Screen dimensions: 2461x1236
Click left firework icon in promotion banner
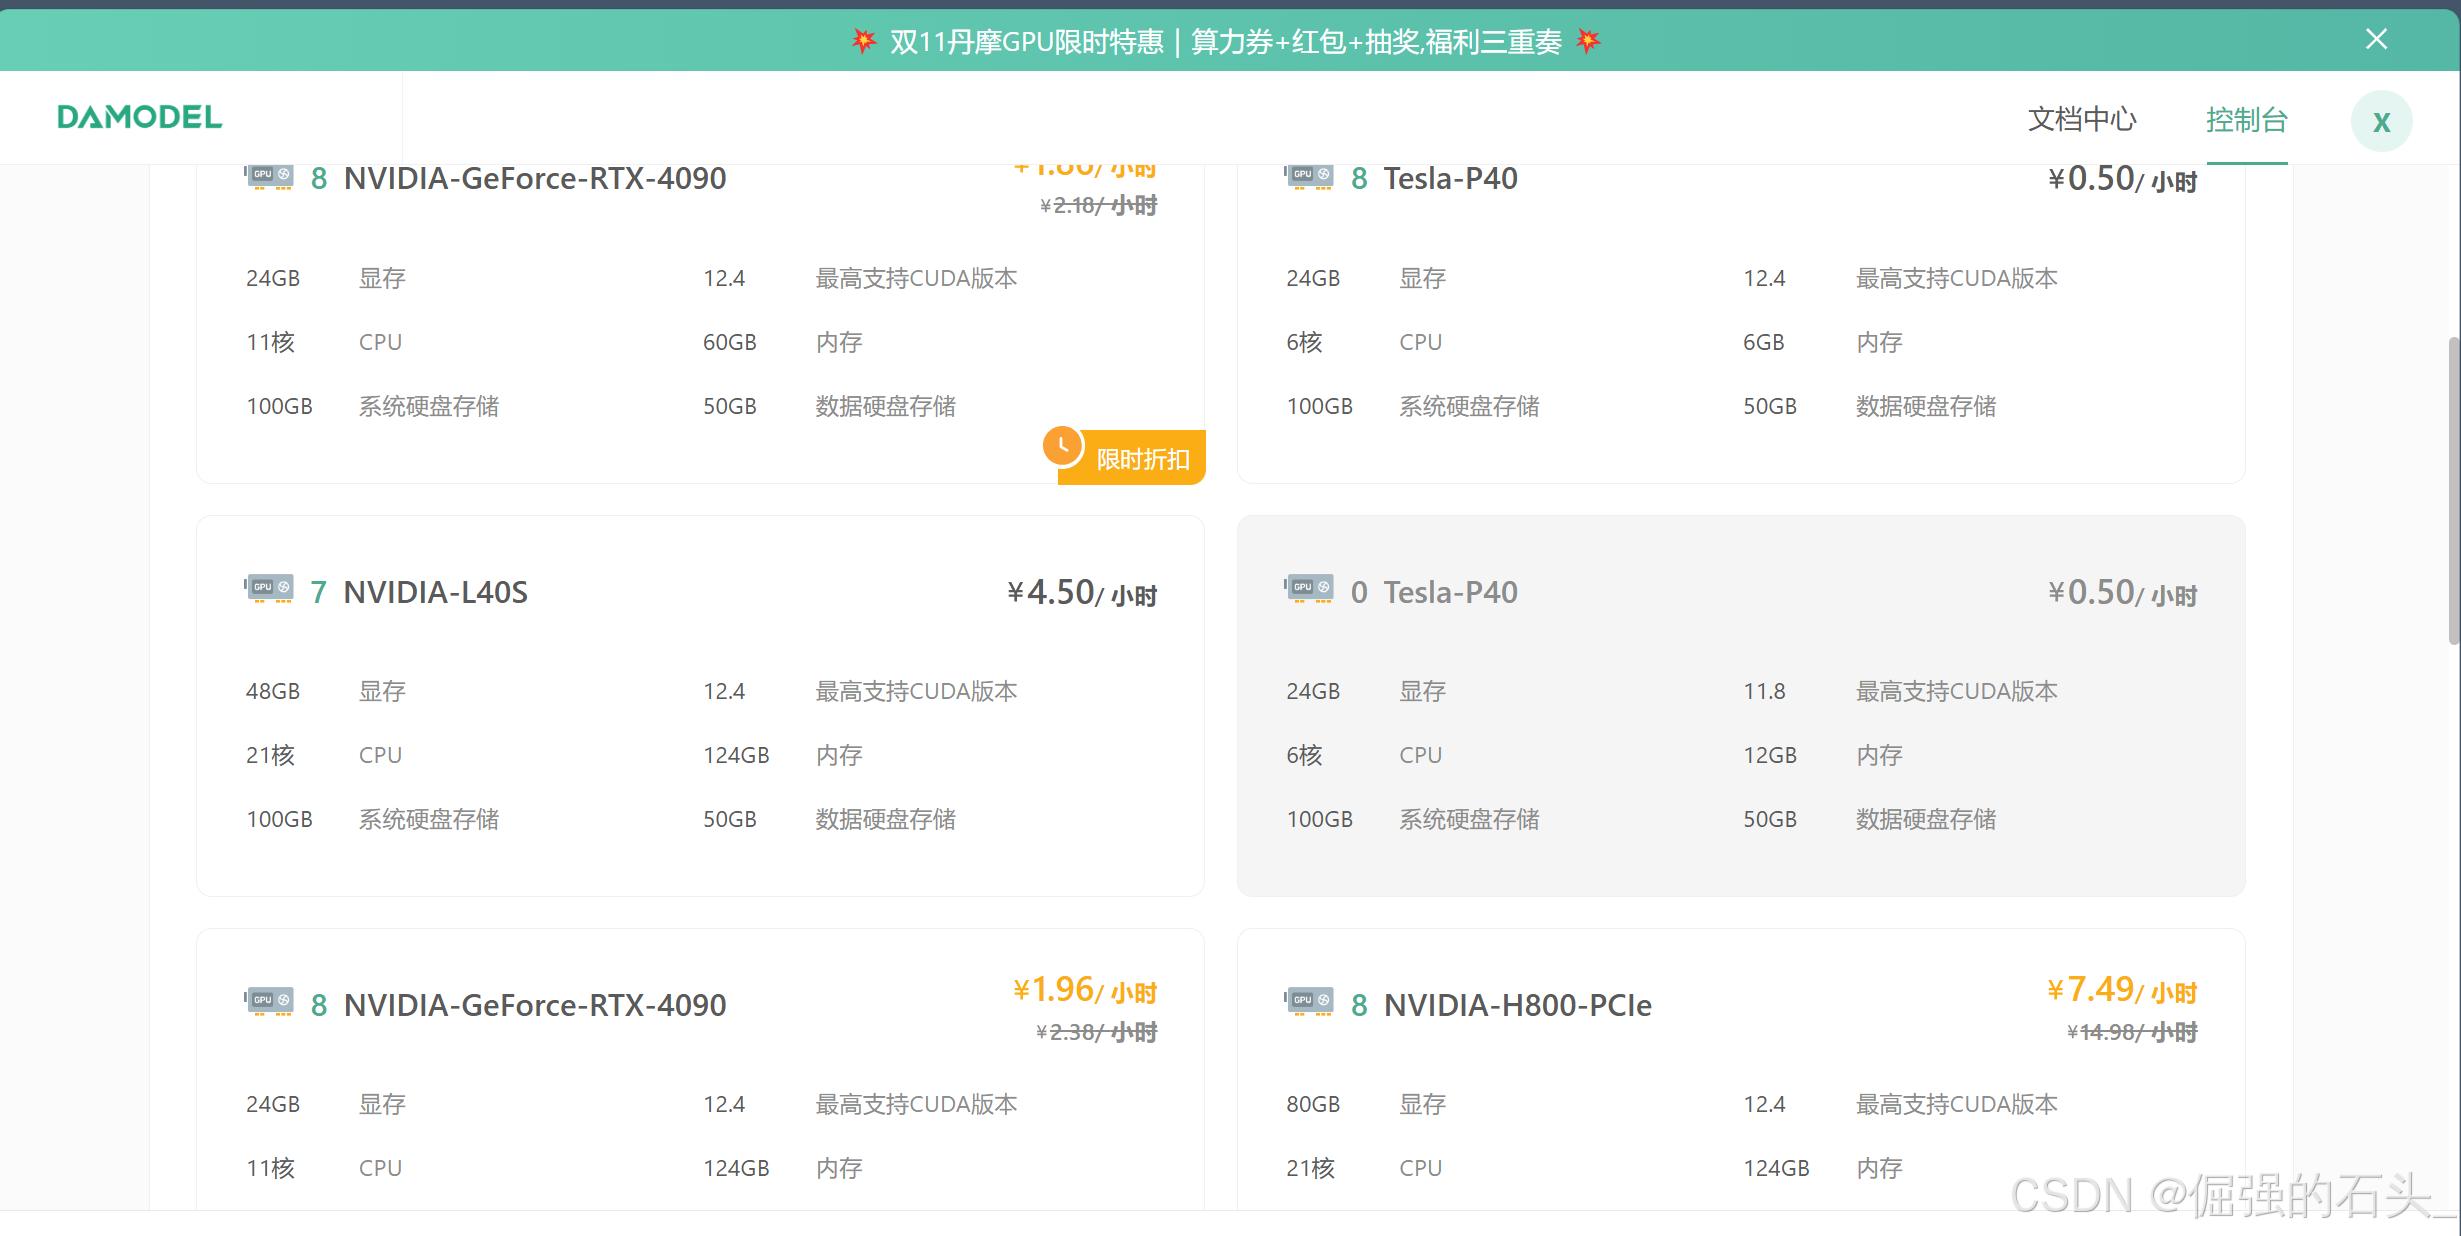coord(864,41)
